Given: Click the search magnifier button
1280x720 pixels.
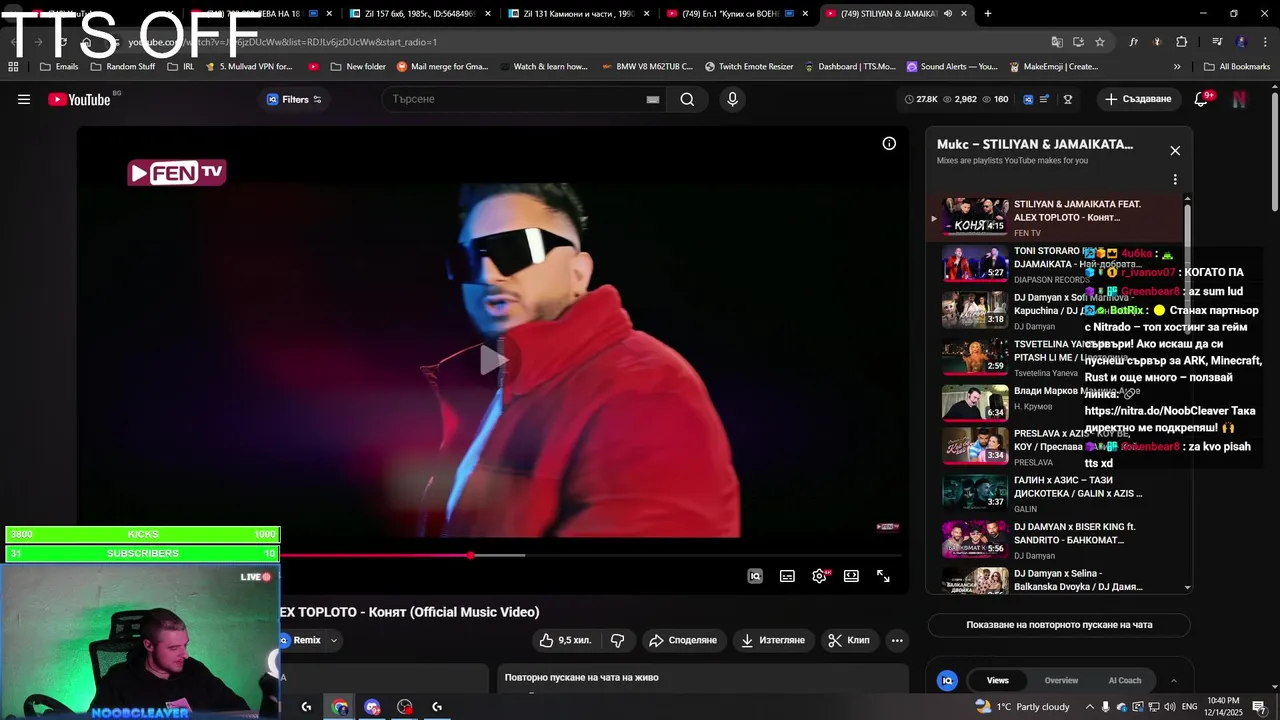Looking at the screenshot, I should tap(687, 99).
